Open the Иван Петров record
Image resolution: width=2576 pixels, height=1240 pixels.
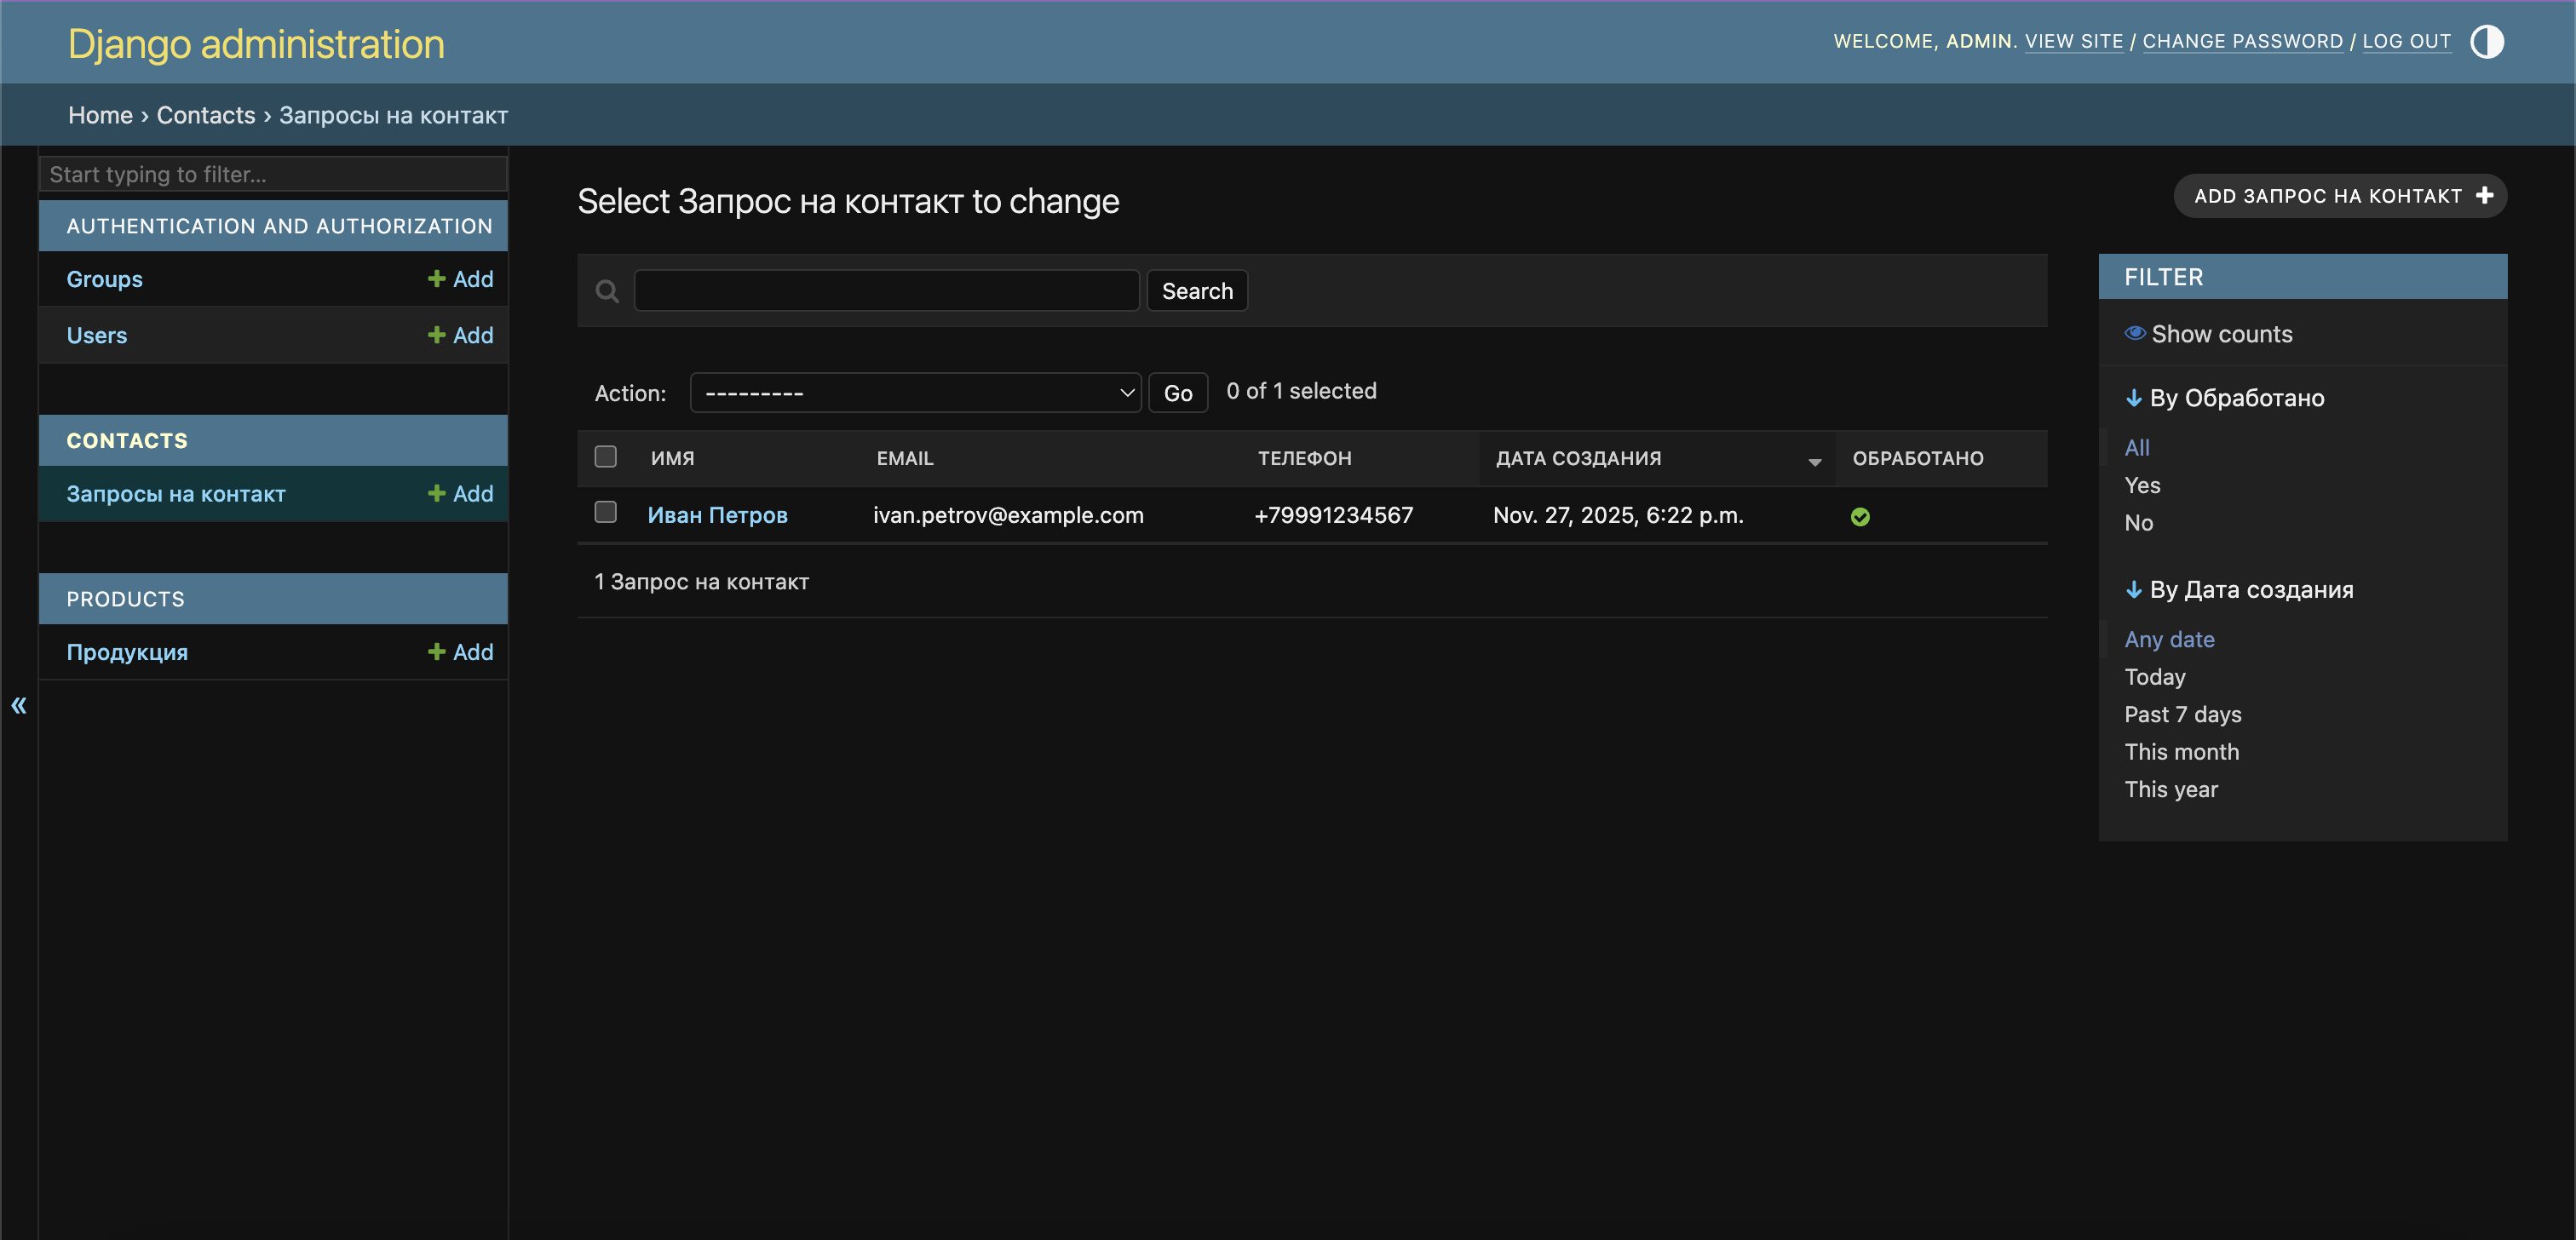click(x=718, y=514)
